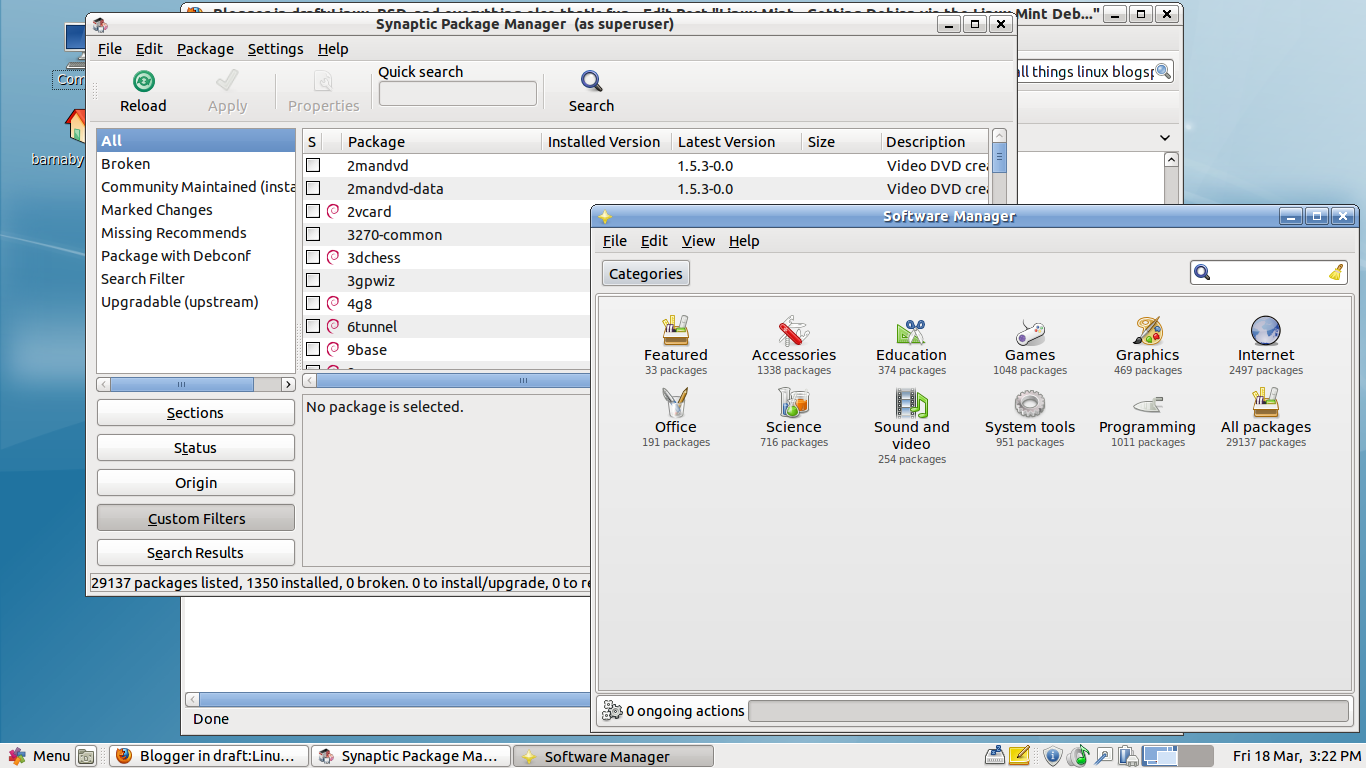Click the Categories button in Software Manager
Viewport: 1366px width, 768px height.
[x=646, y=273]
